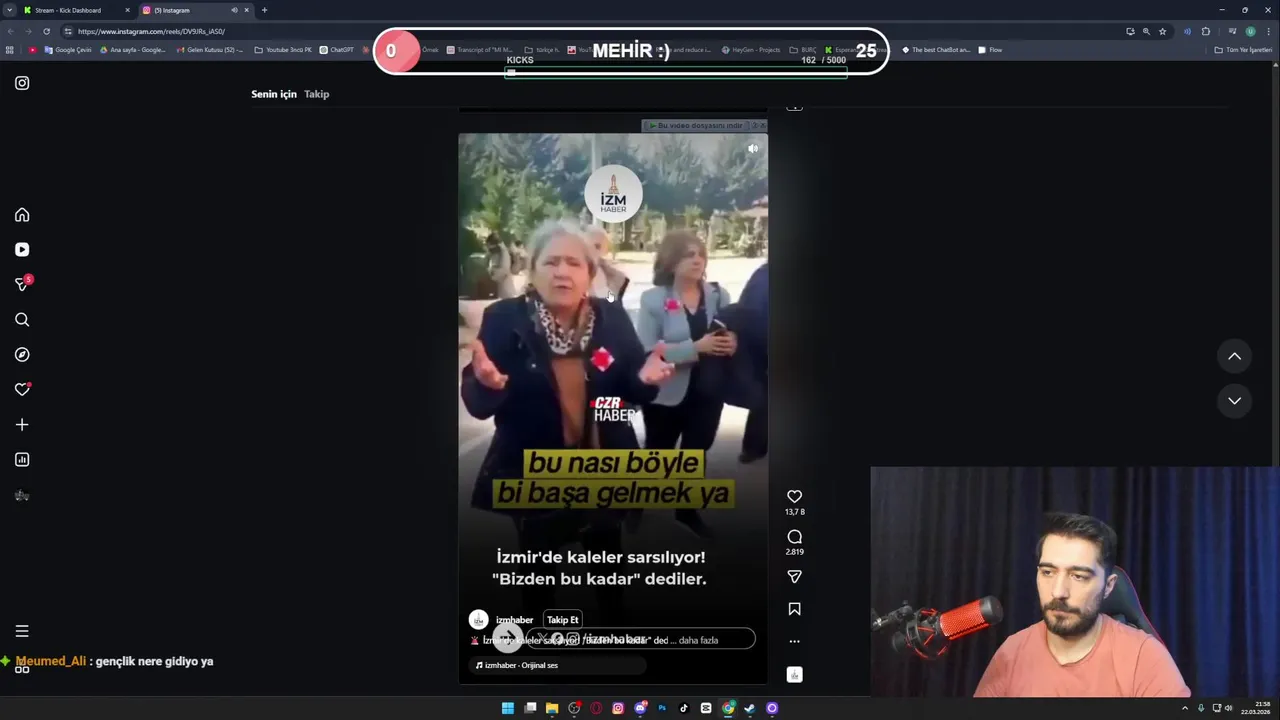Mute the reel via speaker icon
The width and height of the screenshot is (1280, 720).
click(x=753, y=149)
